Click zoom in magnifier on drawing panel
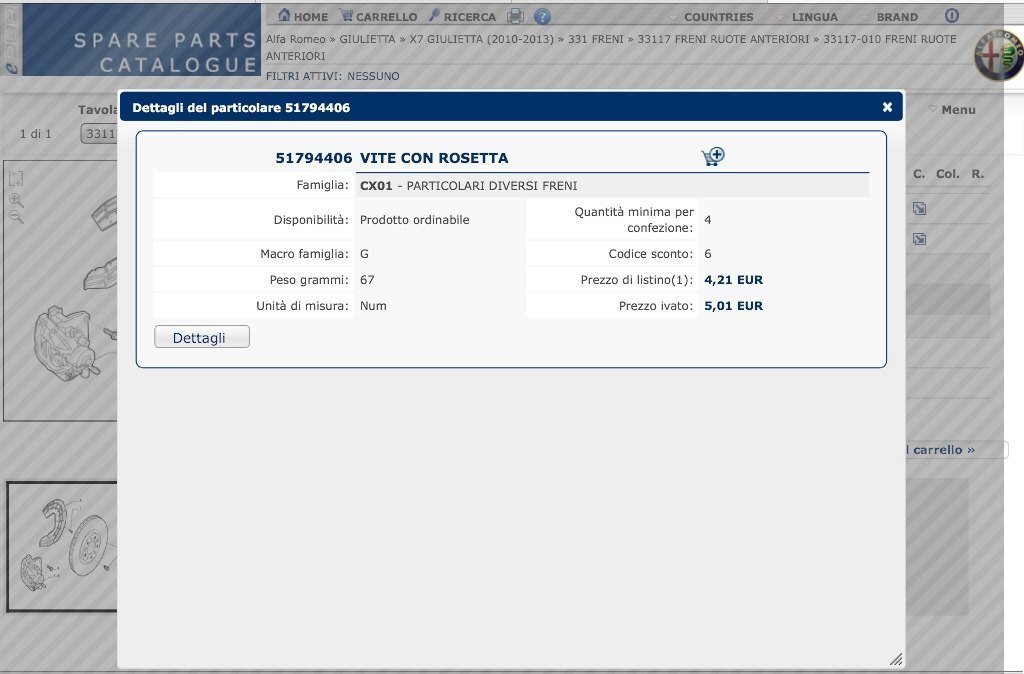The width and height of the screenshot is (1024, 674). (x=16, y=199)
